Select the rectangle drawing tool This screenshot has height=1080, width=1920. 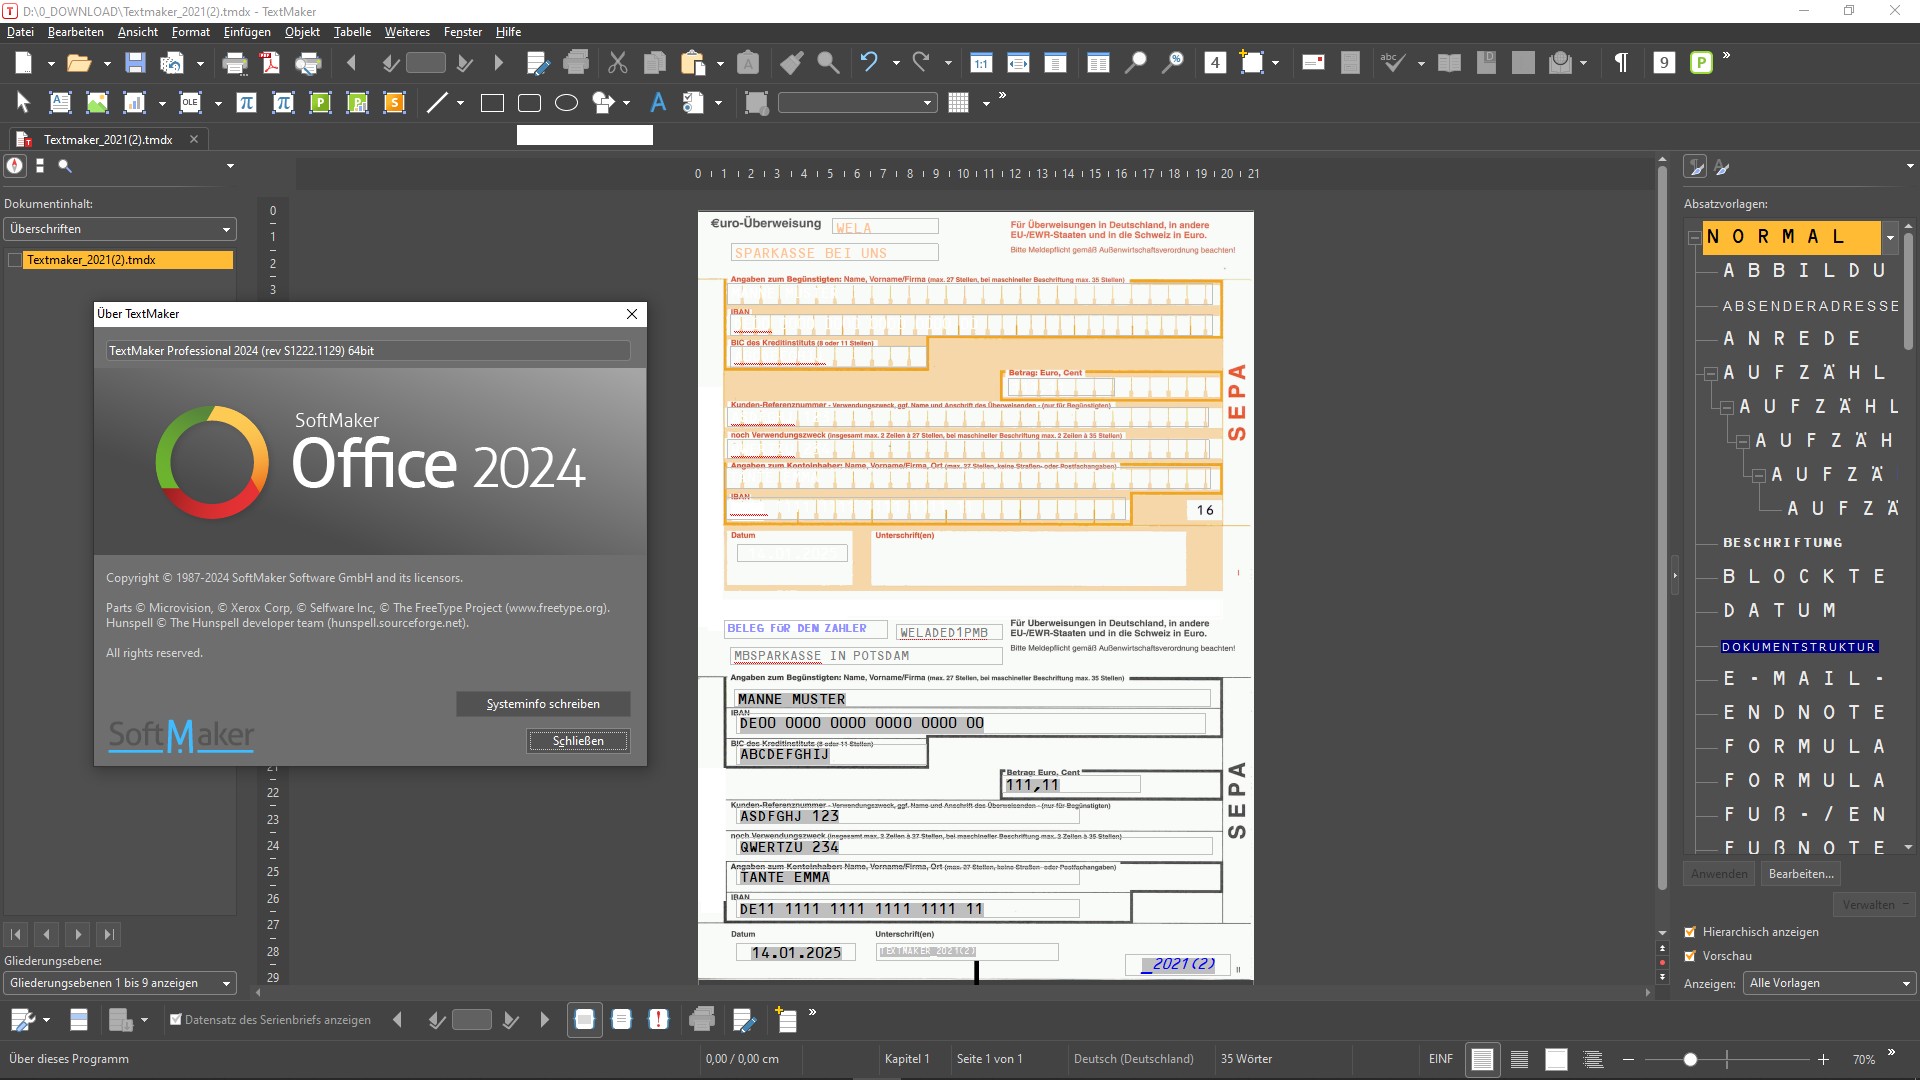492,103
